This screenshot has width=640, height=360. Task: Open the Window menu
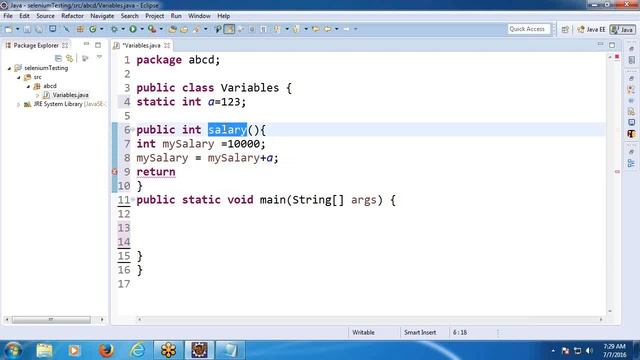[199, 16]
